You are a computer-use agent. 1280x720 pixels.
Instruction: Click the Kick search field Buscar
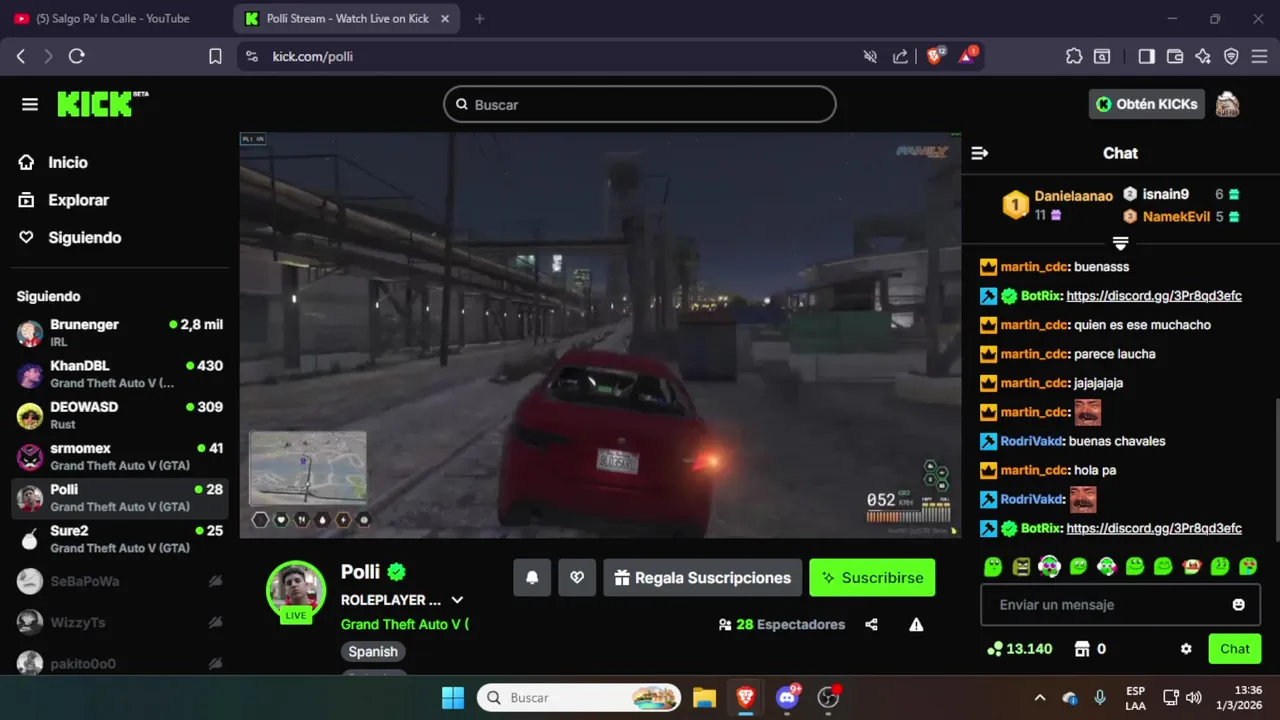tap(640, 104)
